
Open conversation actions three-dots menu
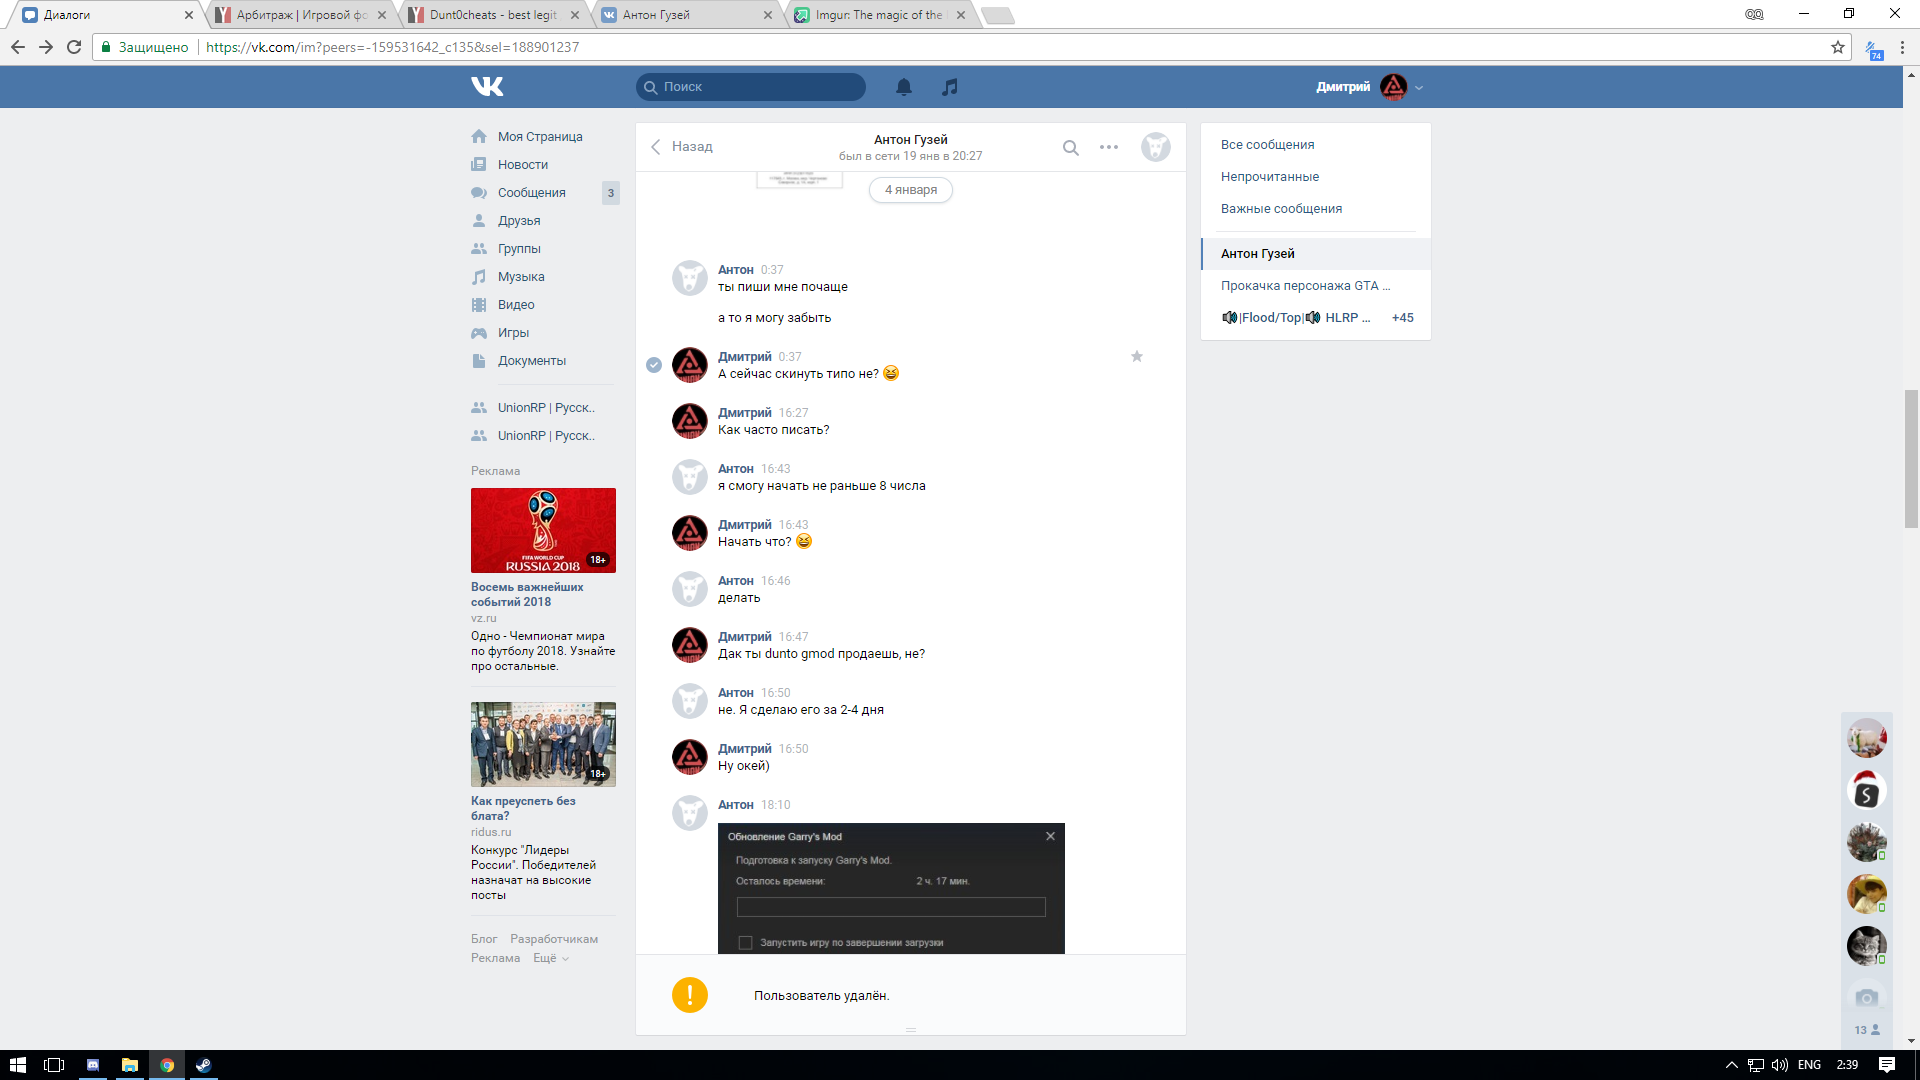(x=1109, y=147)
